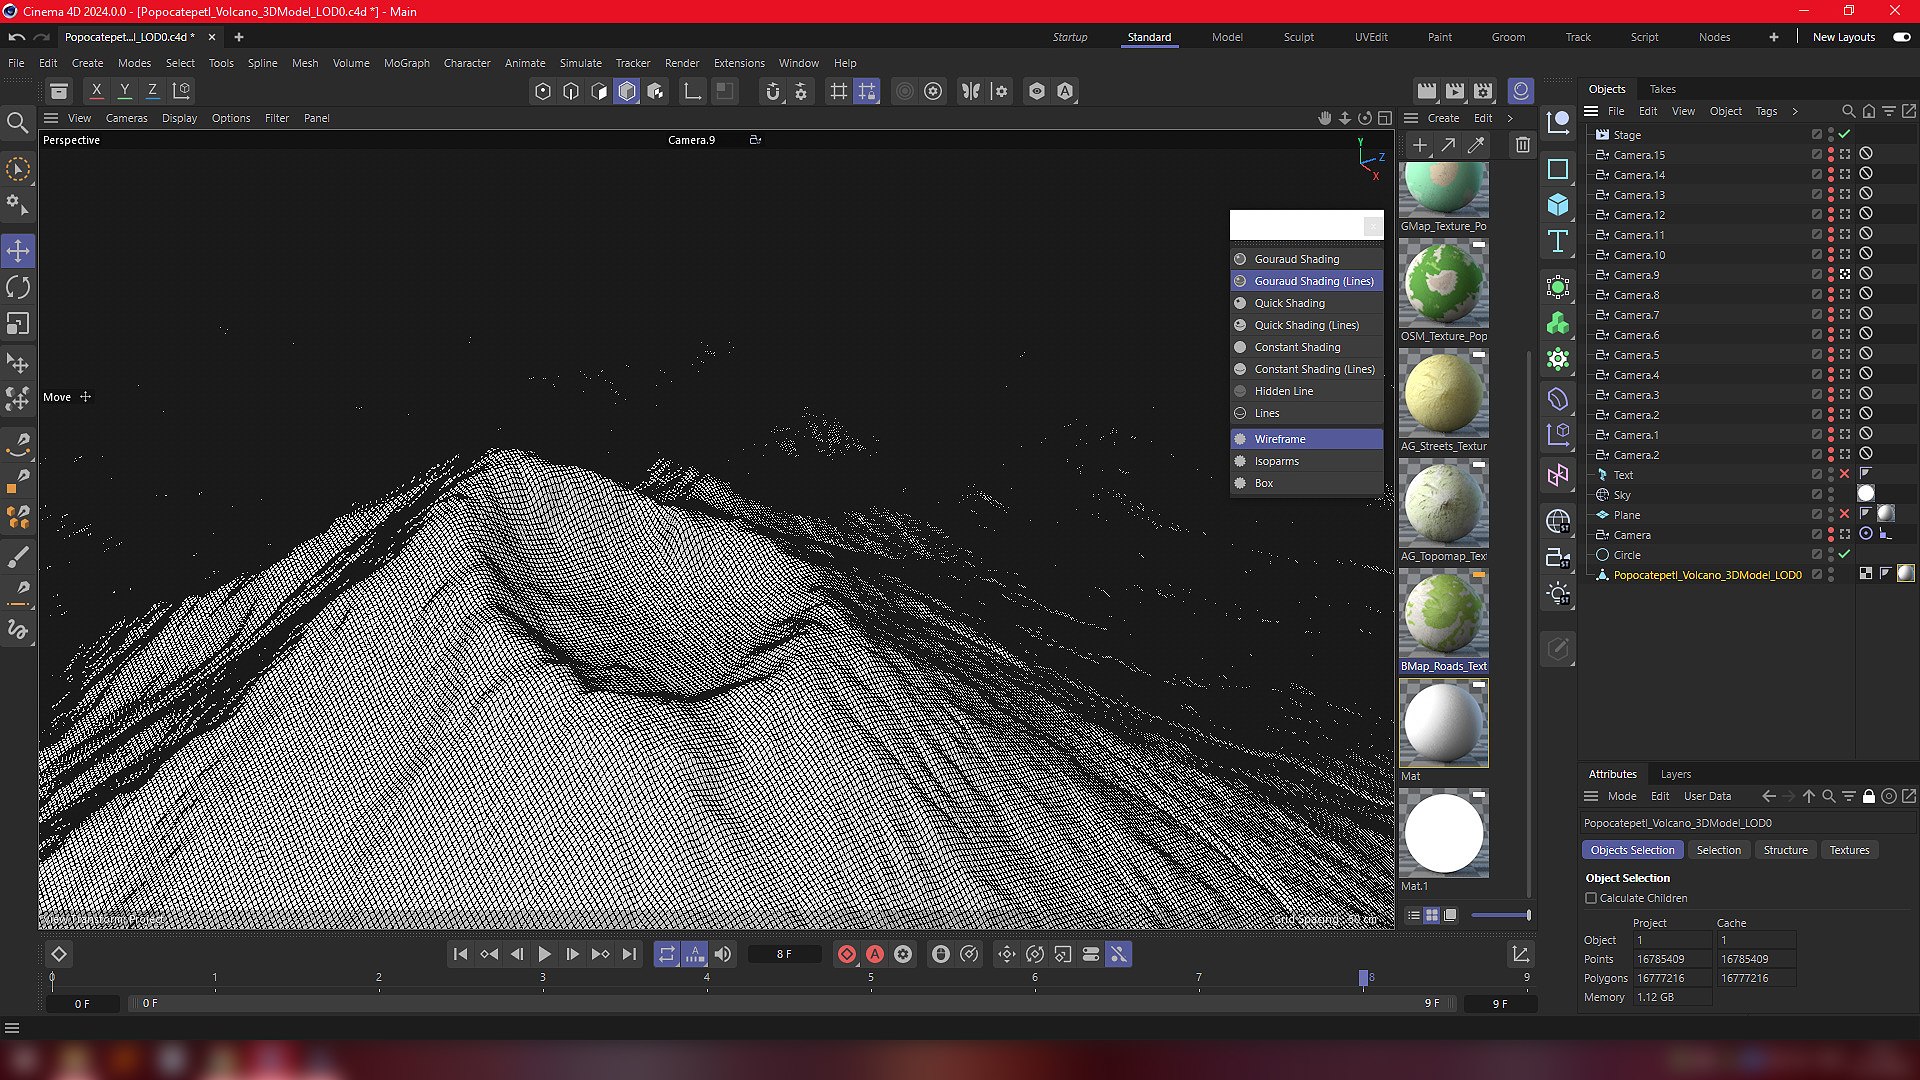
Task: Go to start of animation
Action: pos(460,954)
